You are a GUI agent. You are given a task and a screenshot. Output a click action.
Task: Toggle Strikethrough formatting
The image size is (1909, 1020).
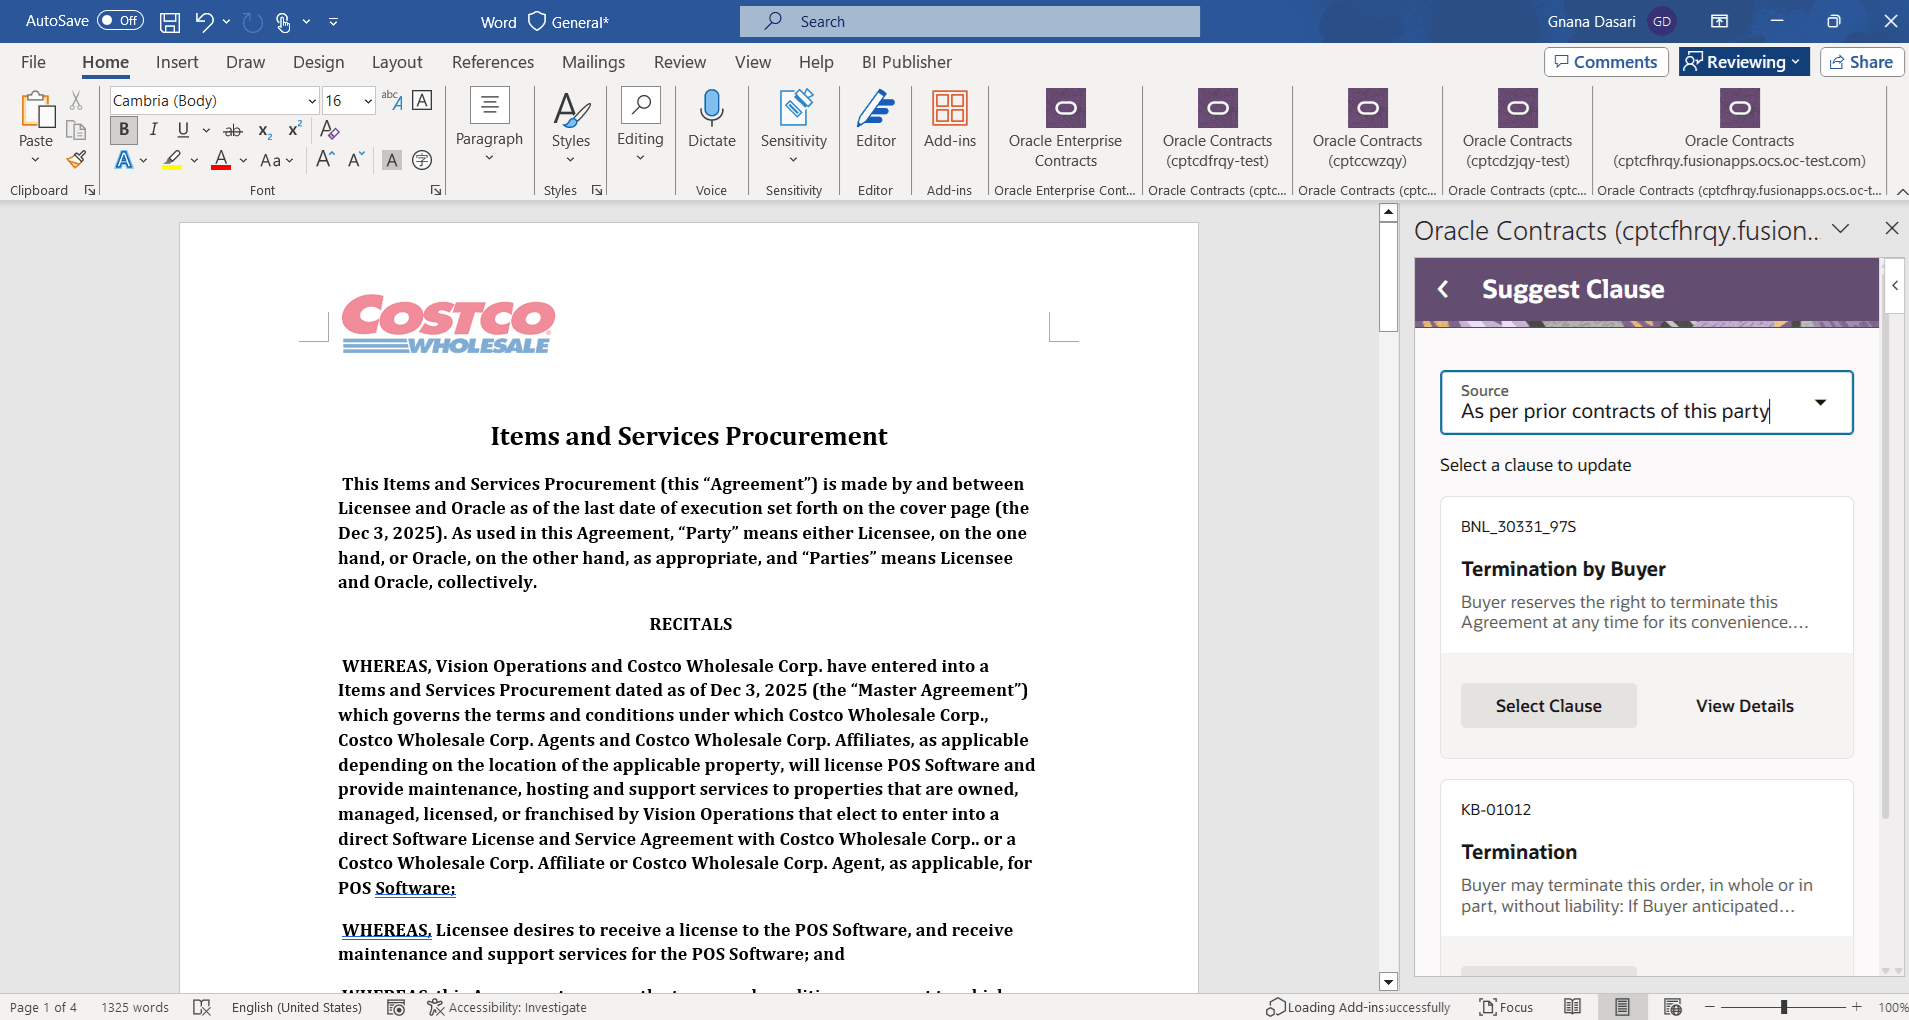(x=233, y=130)
